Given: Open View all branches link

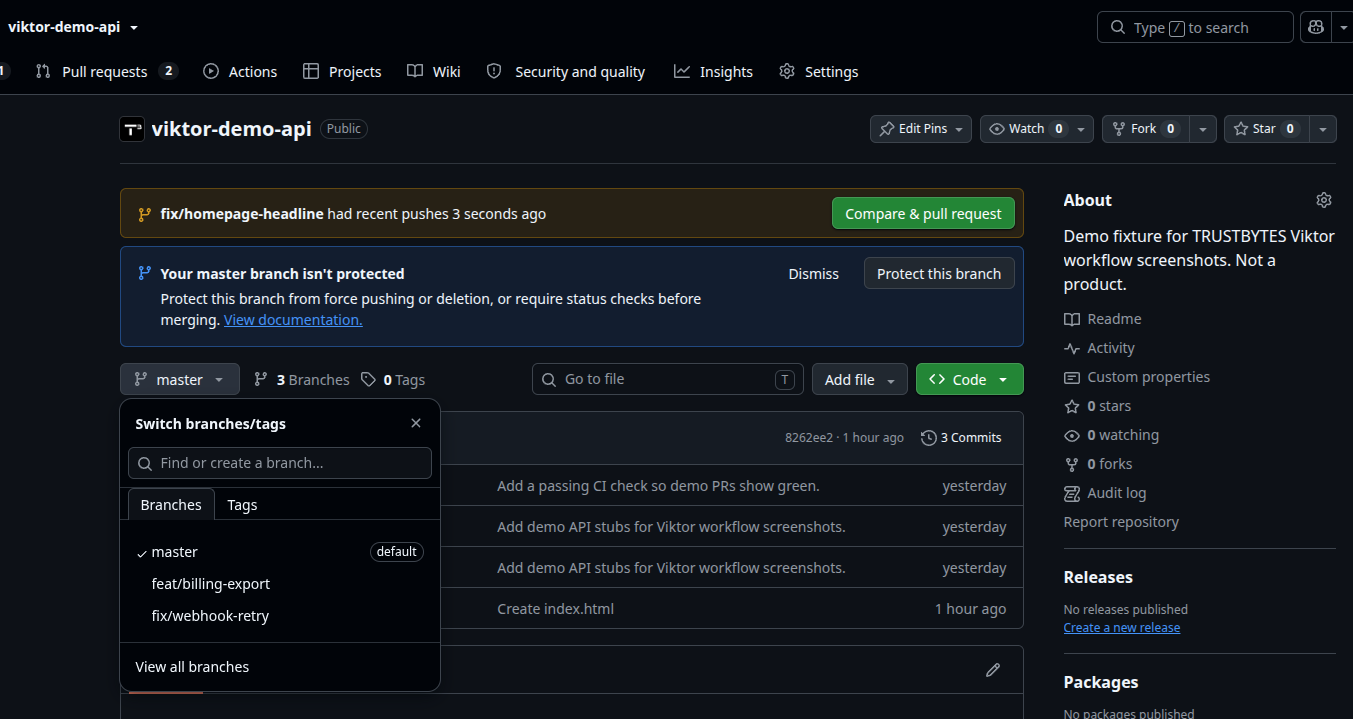Looking at the screenshot, I should pos(192,667).
